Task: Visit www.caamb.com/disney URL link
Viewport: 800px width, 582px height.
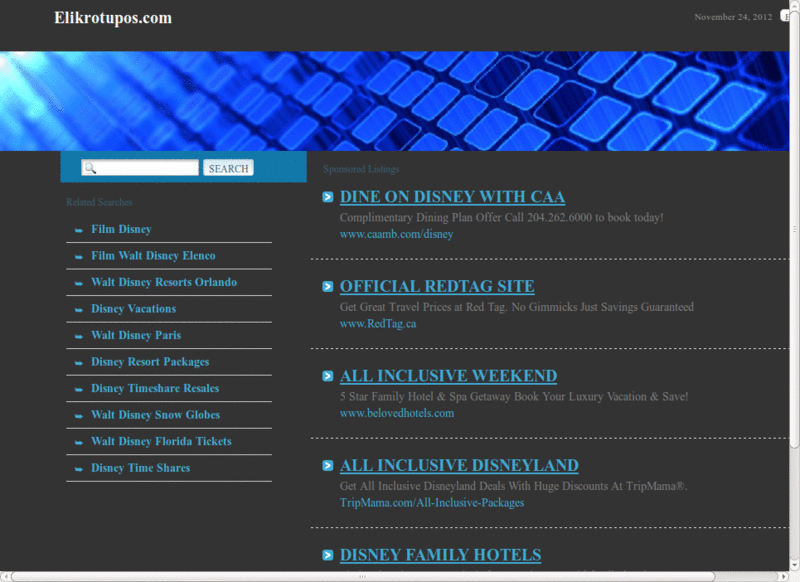Action: pyautogui.click(x=396, y=234)
